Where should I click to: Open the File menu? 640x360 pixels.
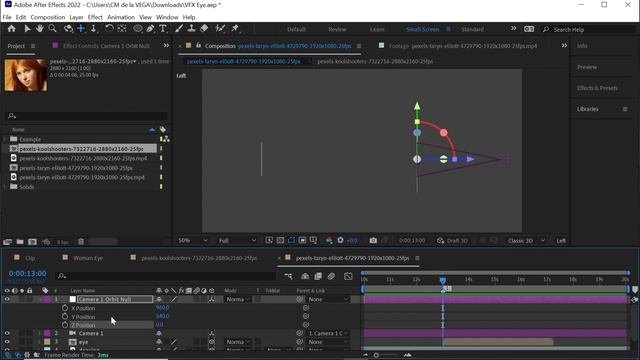click(7, 17)
